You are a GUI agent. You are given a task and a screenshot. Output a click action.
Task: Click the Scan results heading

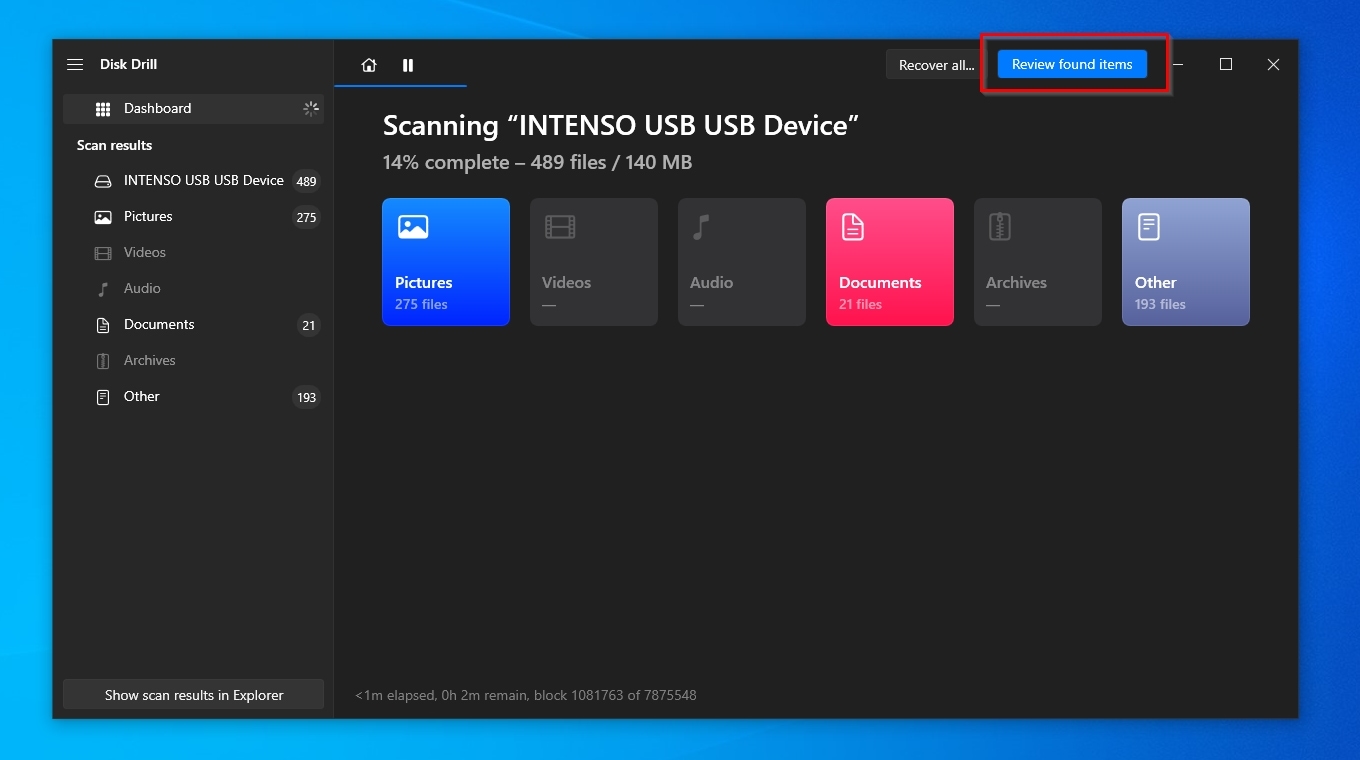tap(115, 145)
